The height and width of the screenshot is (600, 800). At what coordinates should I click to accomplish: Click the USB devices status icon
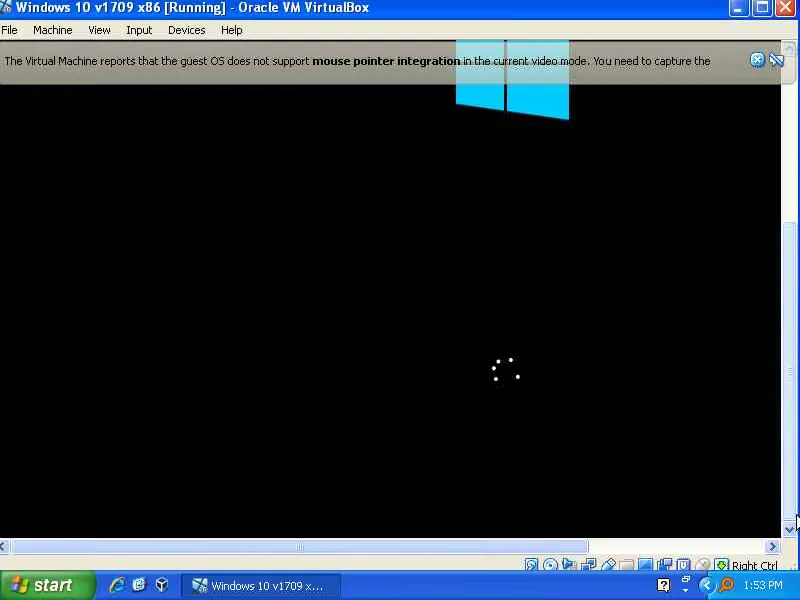point(608,564)
